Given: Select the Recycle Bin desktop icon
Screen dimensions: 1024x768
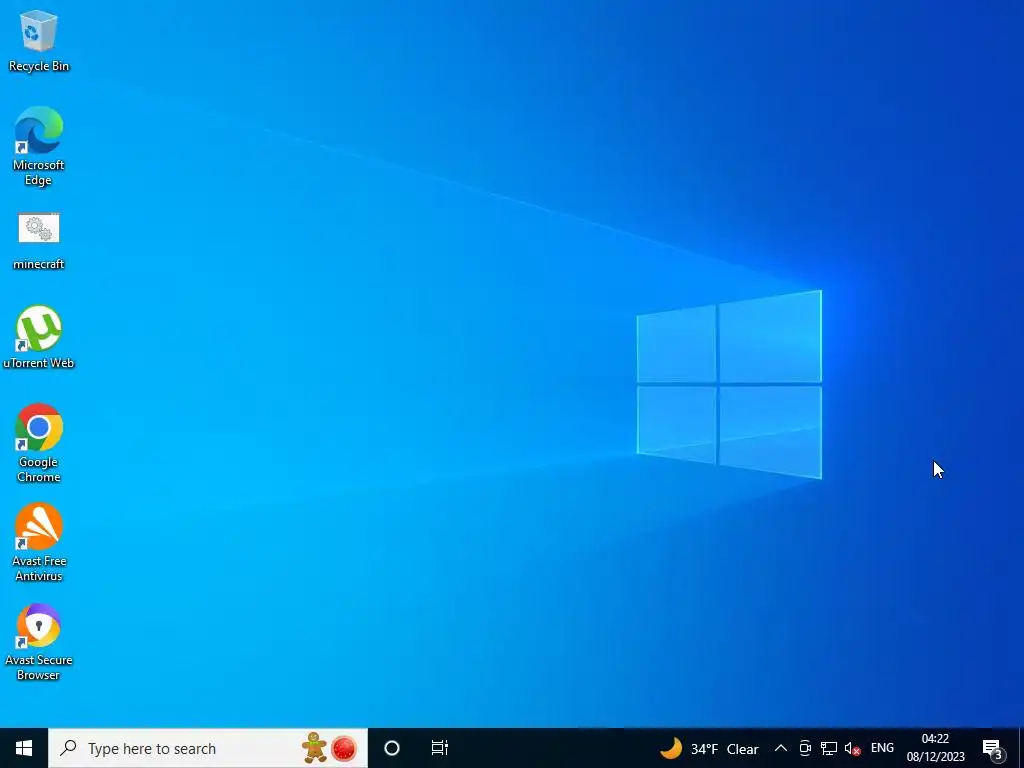Looking at the screenshot, I should 39,40.
